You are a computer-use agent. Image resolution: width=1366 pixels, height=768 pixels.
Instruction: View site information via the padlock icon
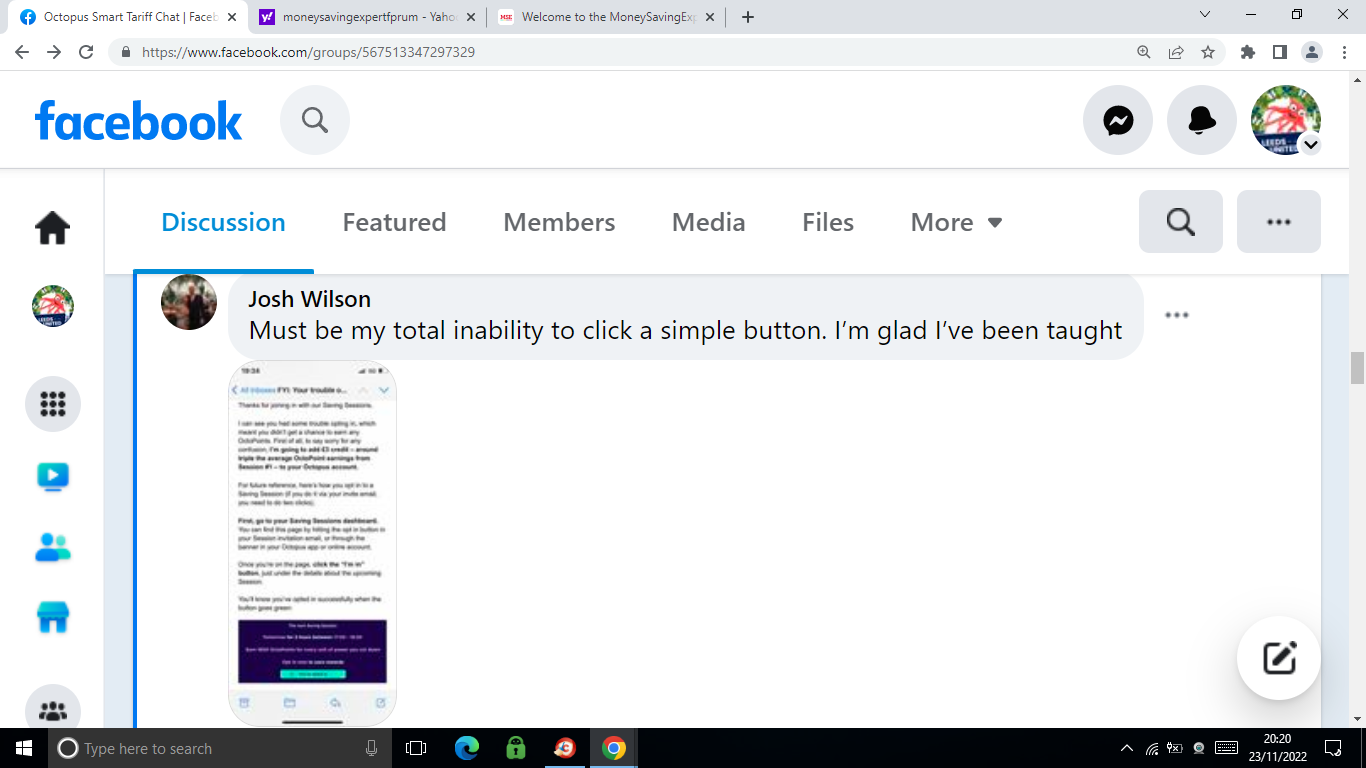127,52
